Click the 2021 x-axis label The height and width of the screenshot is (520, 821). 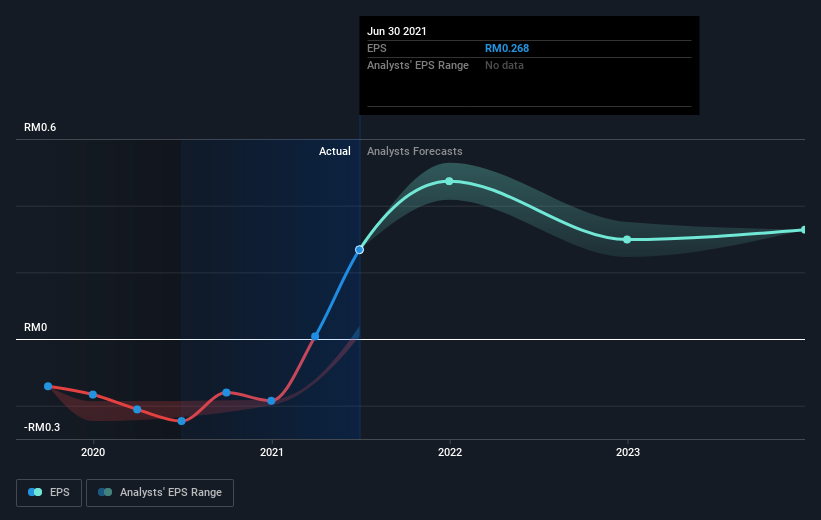[x=271, y=452]
